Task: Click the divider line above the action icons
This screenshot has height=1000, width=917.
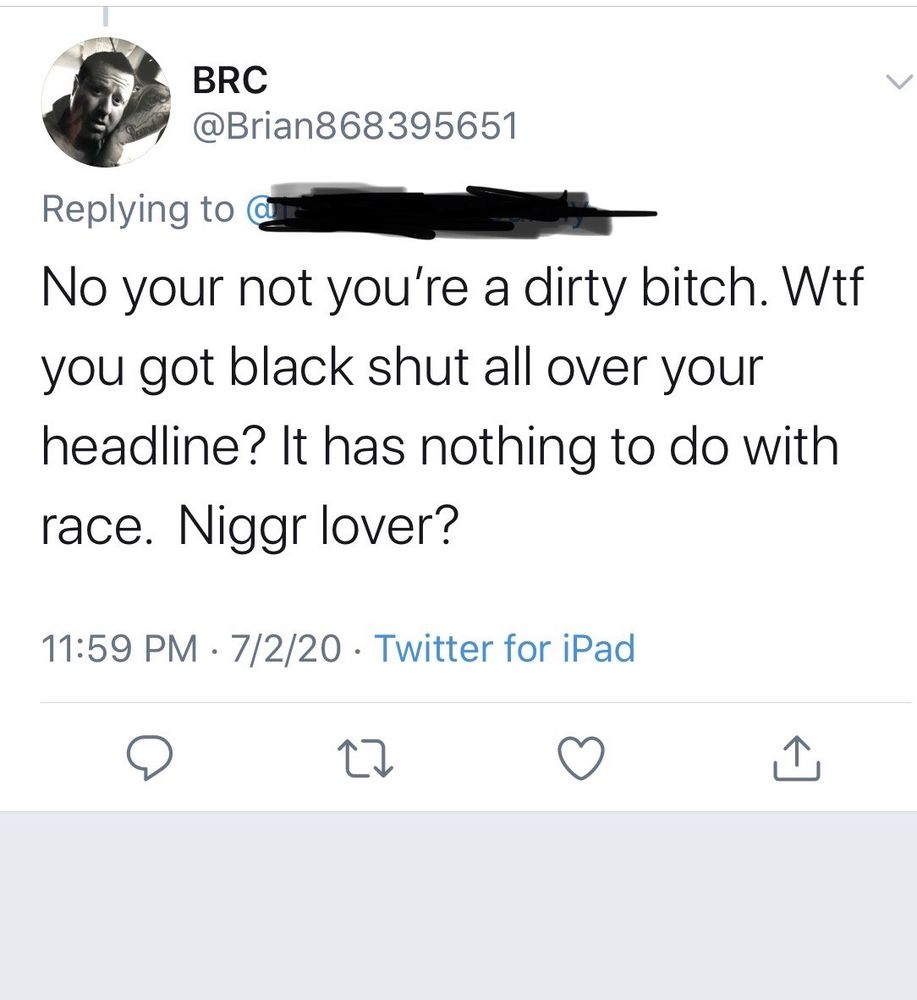Action: tap(476, 703)
